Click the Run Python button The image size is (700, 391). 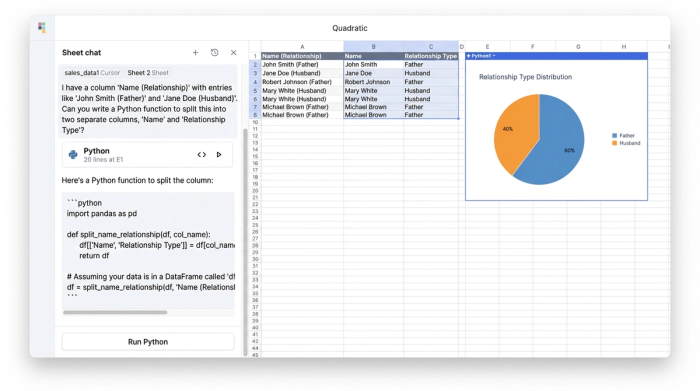point(148,342)
